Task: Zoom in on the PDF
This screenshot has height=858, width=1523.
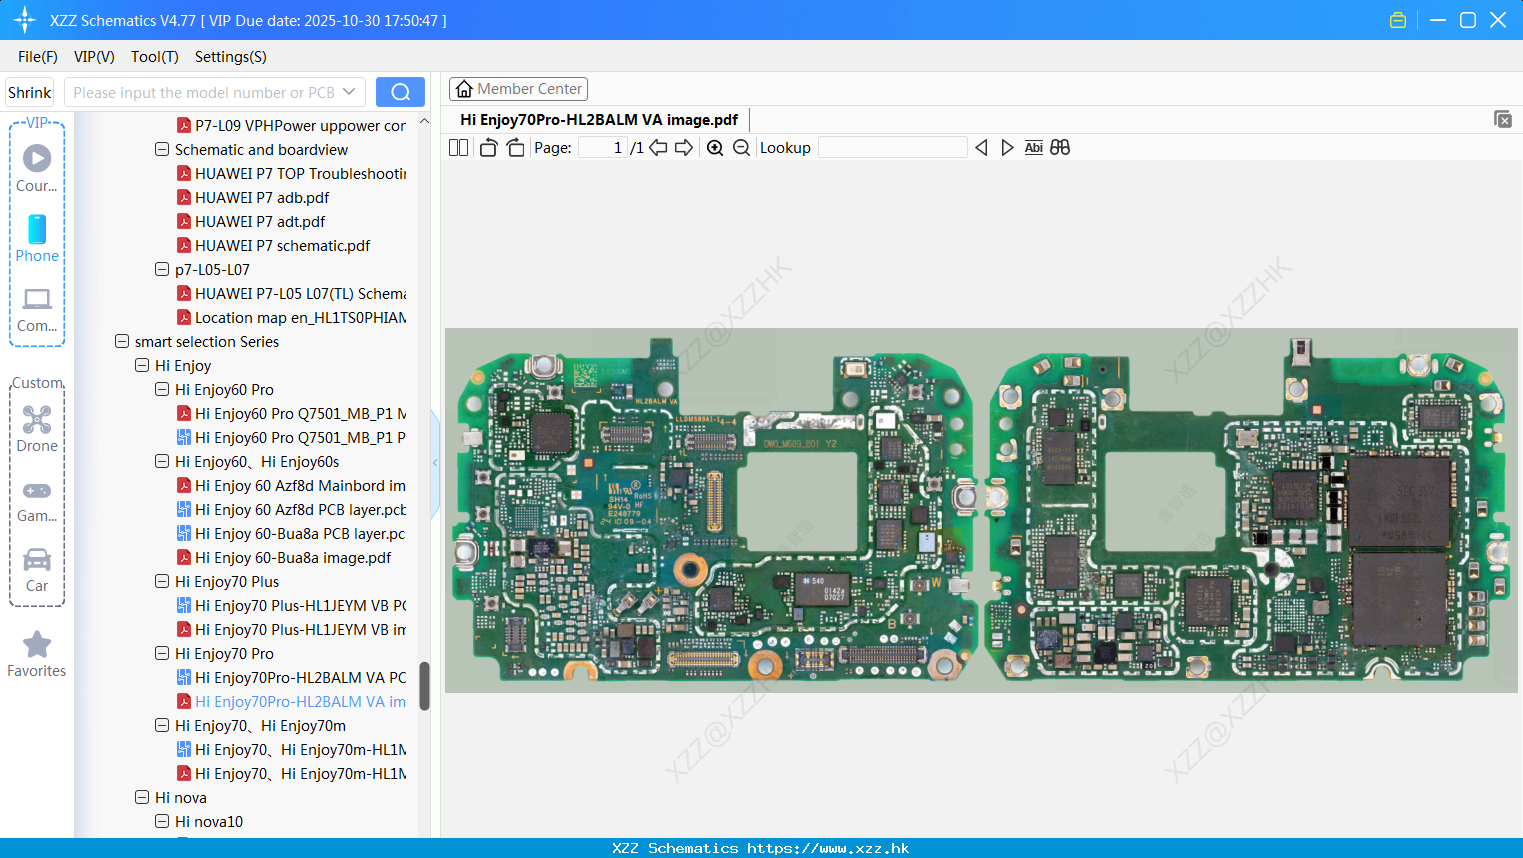Action: tap(715, 148)
